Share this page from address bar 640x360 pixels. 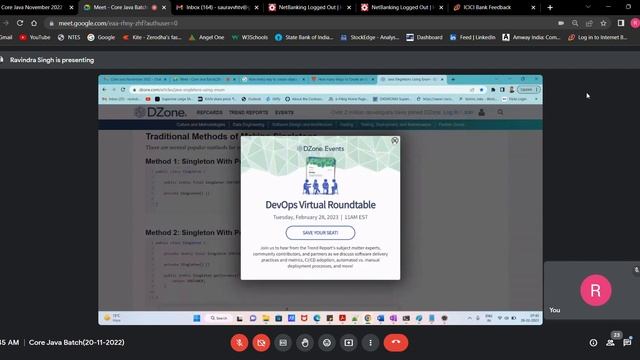coord(589,23)
